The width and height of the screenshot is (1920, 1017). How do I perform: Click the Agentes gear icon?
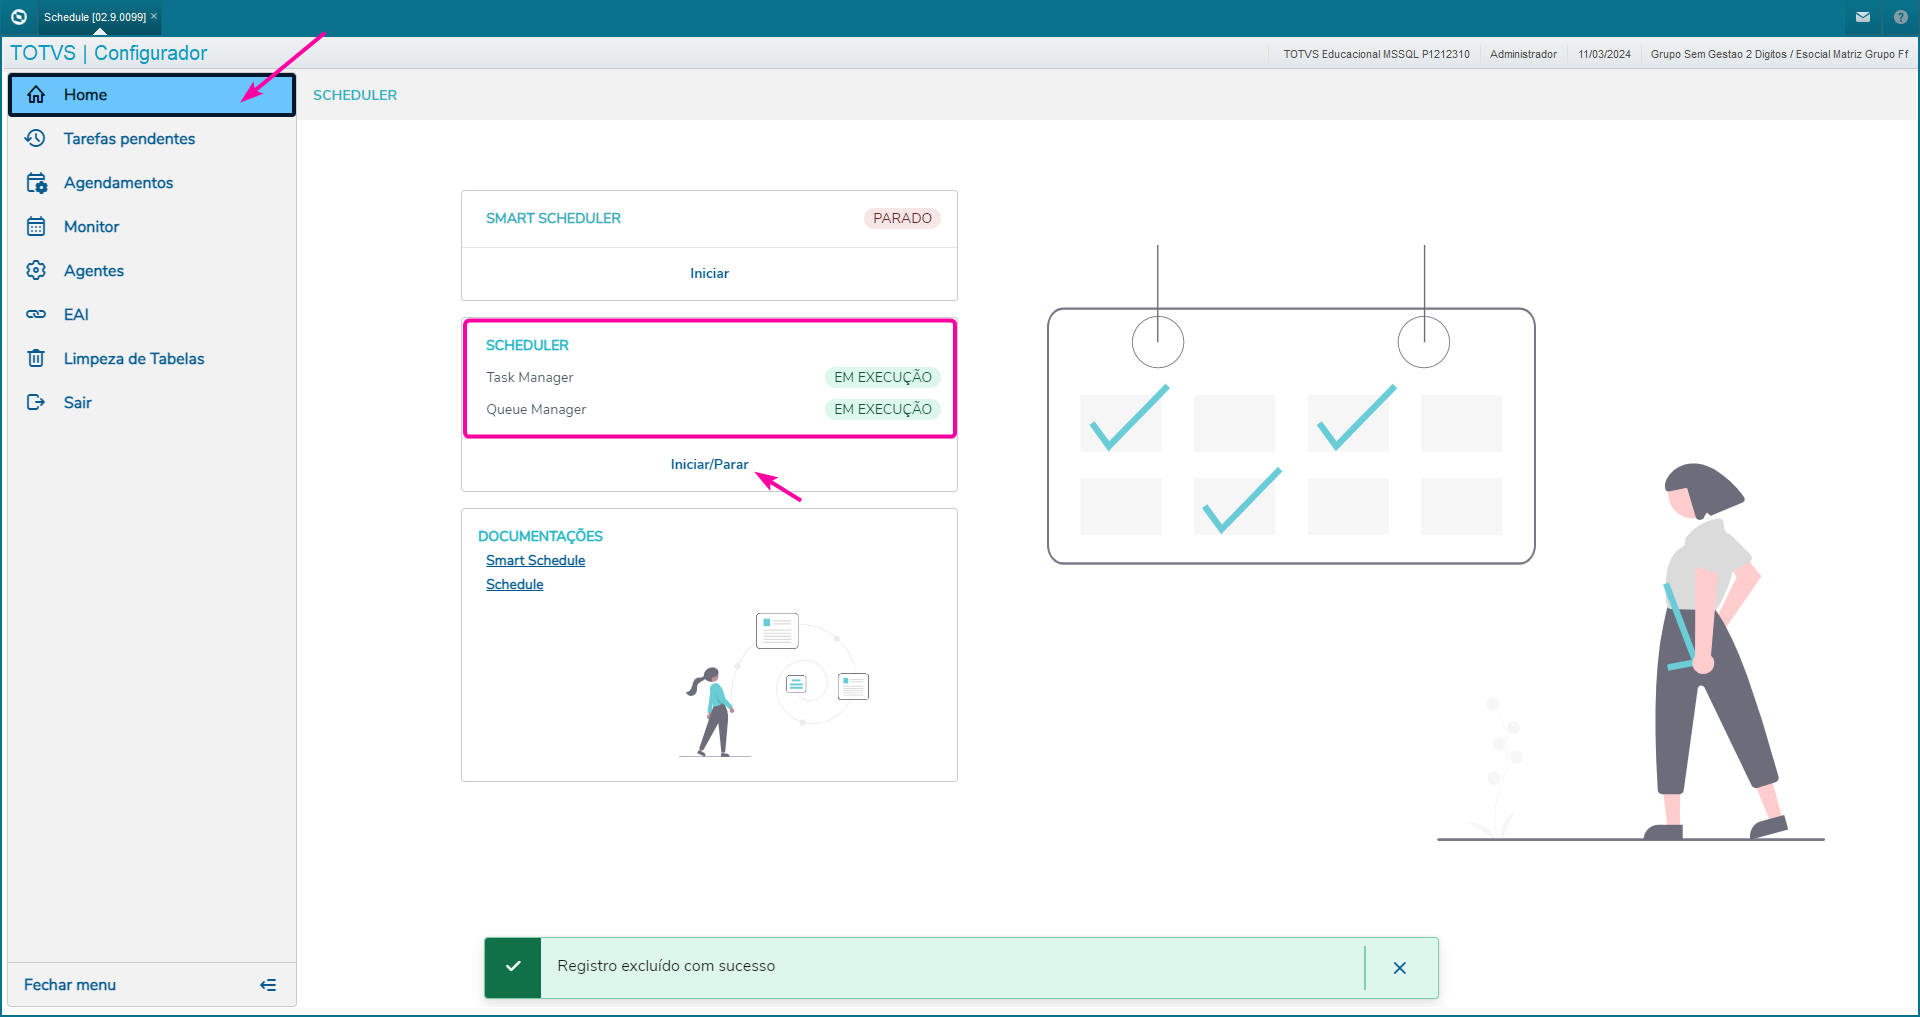pos(36,271)
